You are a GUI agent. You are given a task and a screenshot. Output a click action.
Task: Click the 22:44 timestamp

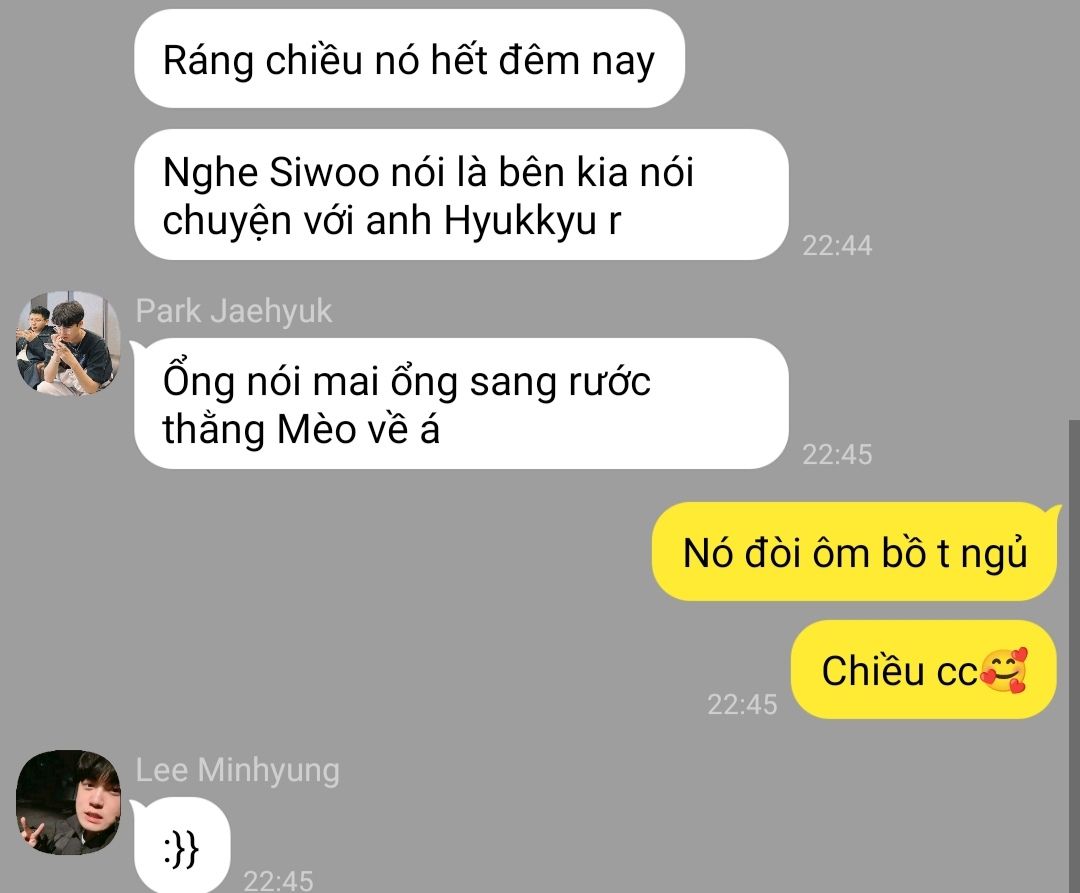pos(837,246)
